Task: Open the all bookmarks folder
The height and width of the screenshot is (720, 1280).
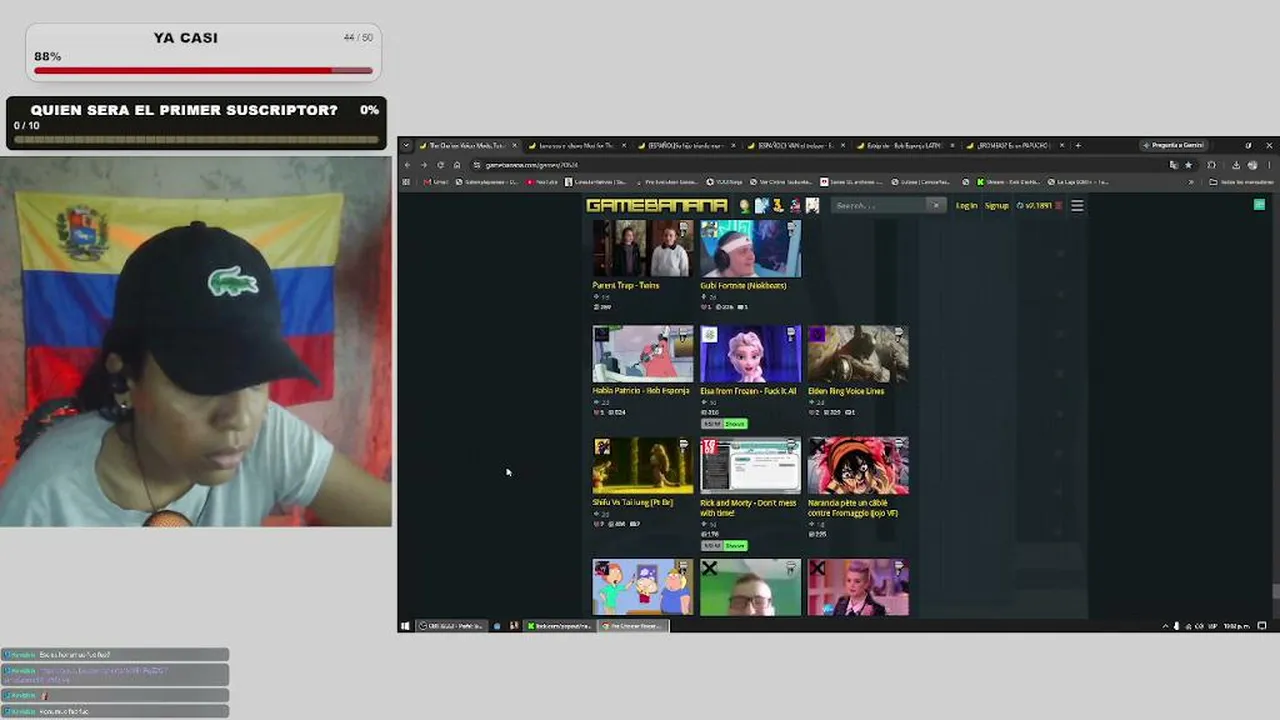Action: coord(1240,182)
